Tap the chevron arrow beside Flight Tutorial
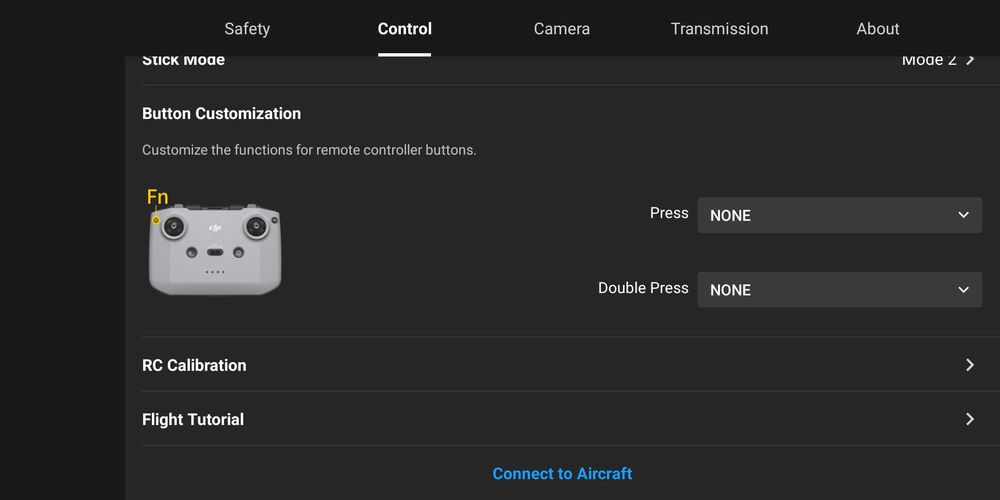The height and width of the screenshot is (500, 1000). click(969, 419)
